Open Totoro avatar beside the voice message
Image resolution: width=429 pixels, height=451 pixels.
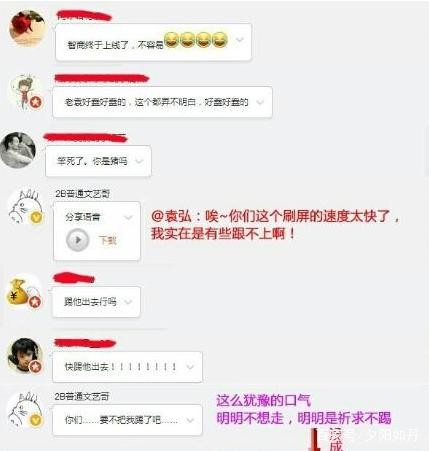click(x=26, y=207)
